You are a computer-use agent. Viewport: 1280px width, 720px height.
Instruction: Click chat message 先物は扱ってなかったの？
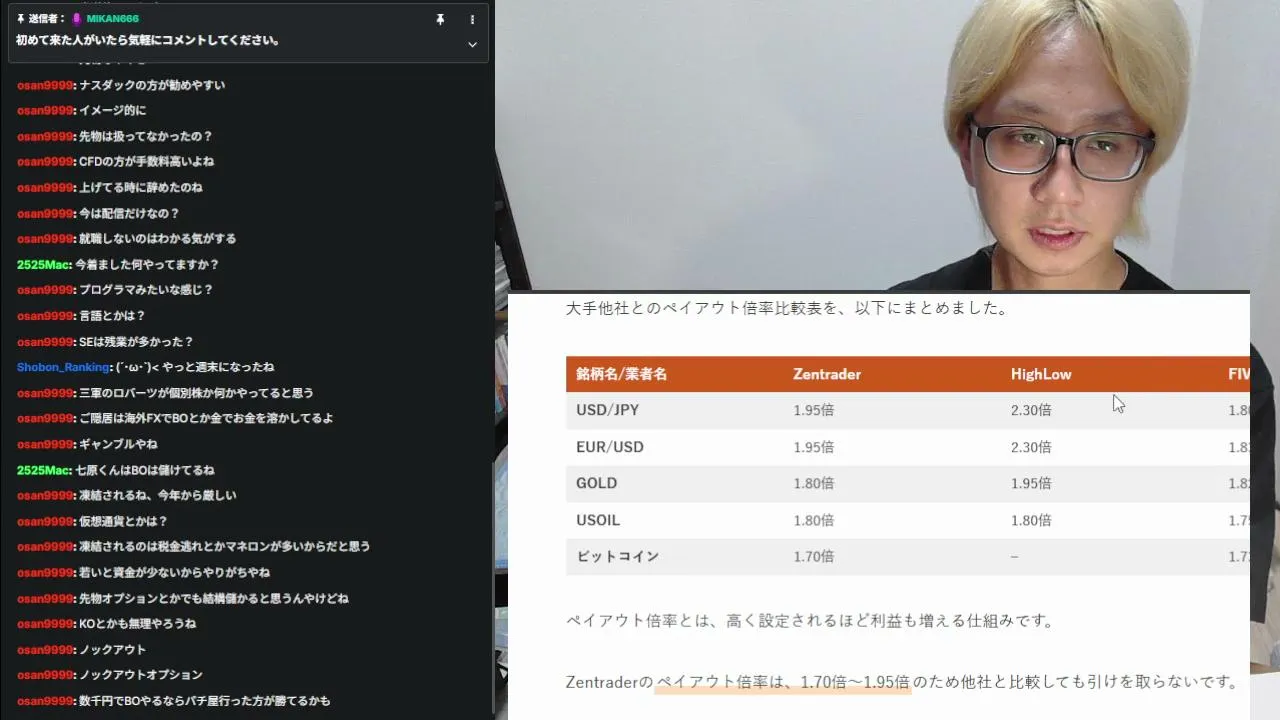tap(146, 136)
